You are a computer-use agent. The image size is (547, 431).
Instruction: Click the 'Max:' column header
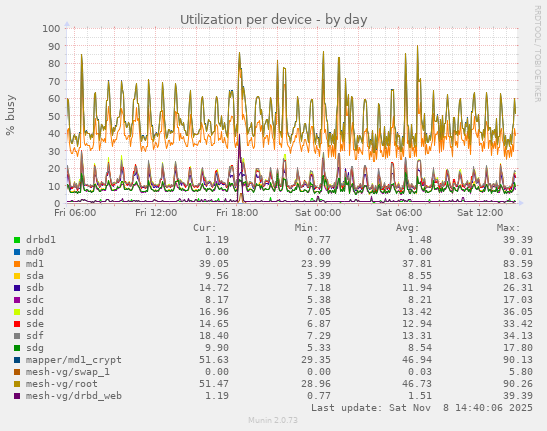[x=509, y=228]
